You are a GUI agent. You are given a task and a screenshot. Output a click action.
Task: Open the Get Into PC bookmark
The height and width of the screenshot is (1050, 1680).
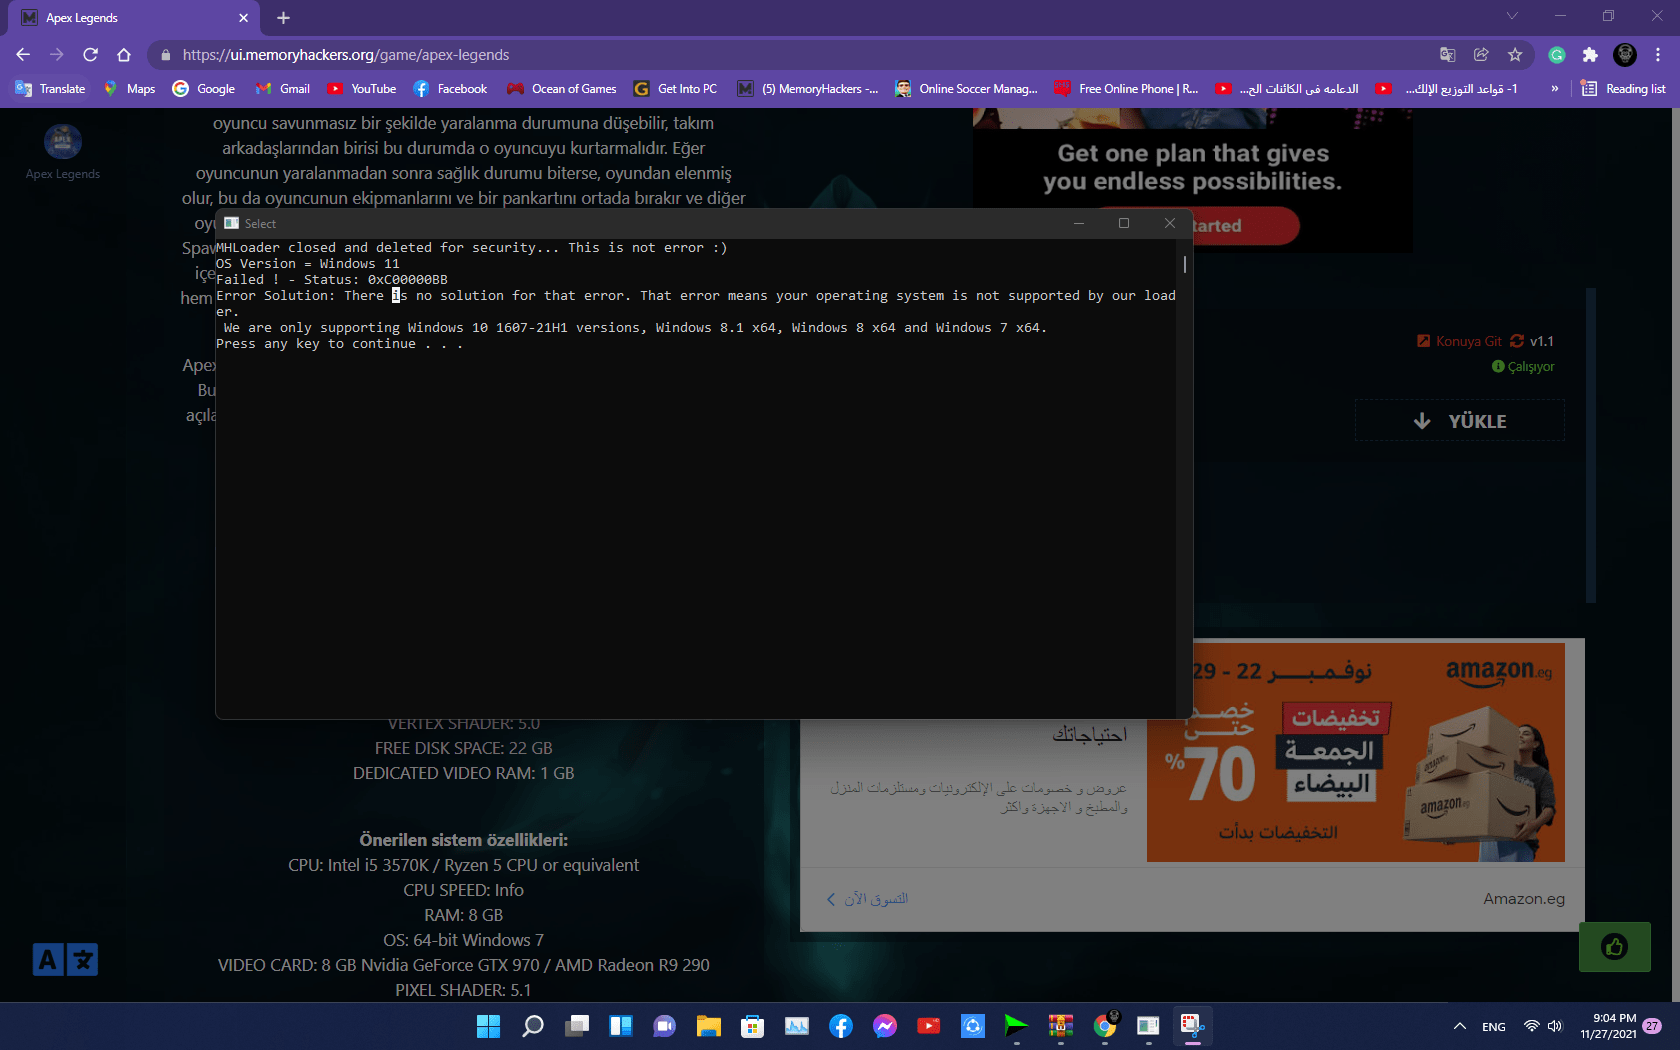click(676, 89)
